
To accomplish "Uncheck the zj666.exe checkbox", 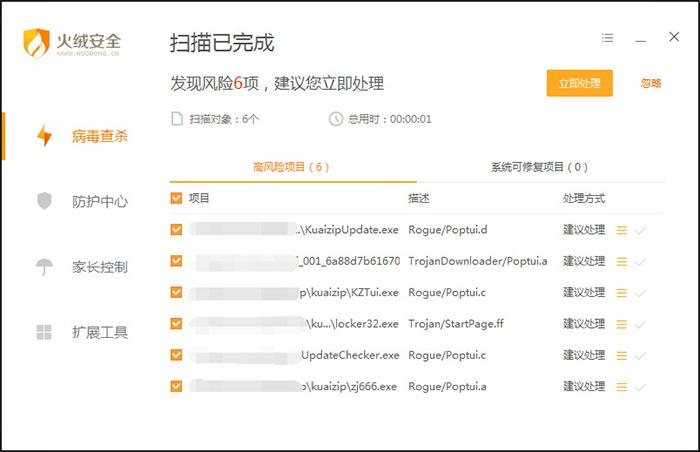I will pos(176,386).
